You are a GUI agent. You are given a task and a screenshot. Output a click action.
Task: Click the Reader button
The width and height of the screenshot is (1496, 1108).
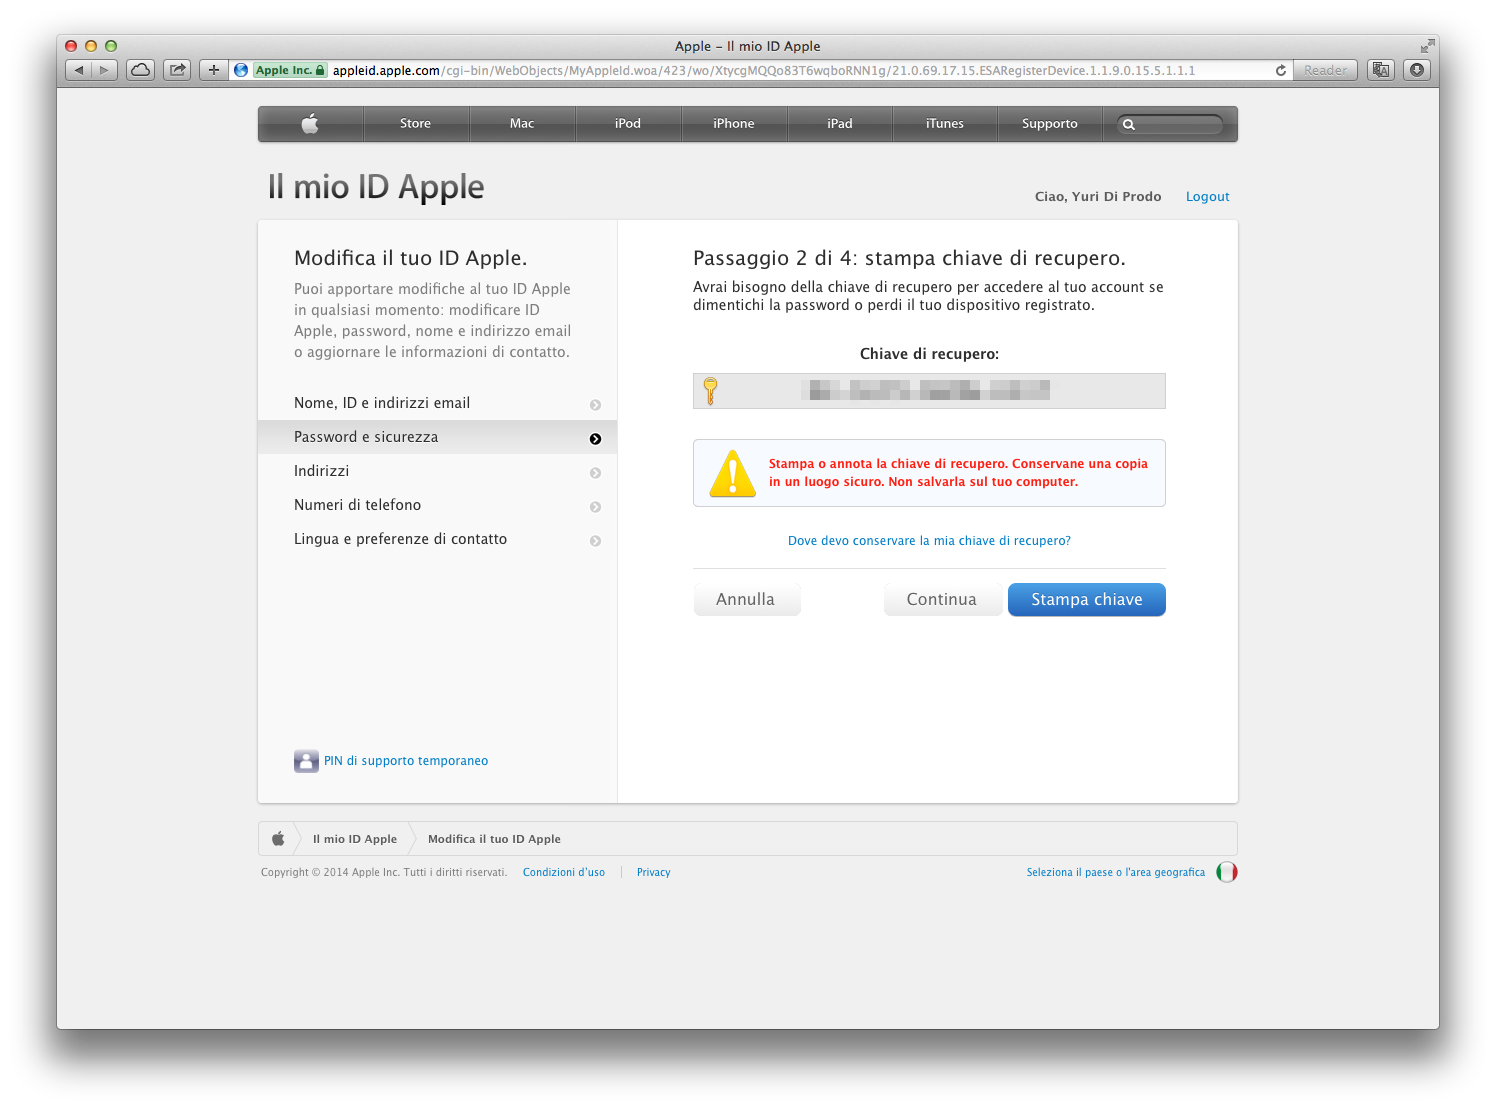[x=1325, y=70]
